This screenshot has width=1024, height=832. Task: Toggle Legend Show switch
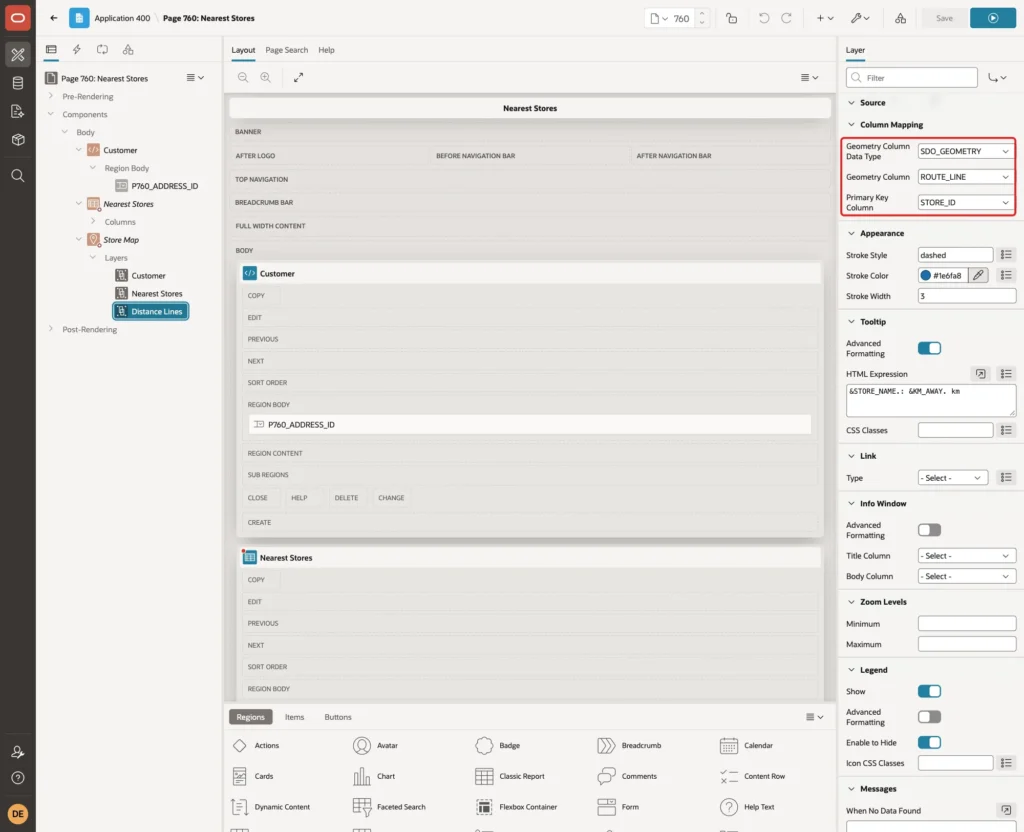pyautogui.click(x=929, y=691)
